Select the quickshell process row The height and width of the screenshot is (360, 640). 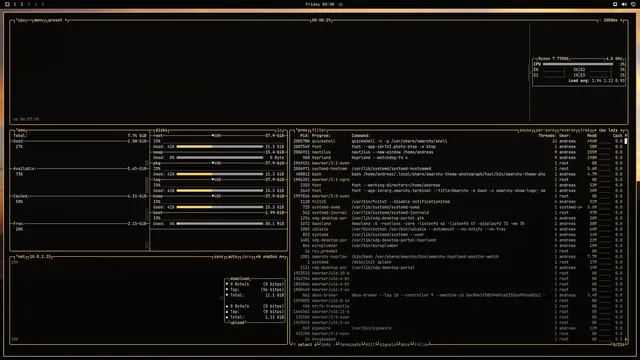[458, 141]
